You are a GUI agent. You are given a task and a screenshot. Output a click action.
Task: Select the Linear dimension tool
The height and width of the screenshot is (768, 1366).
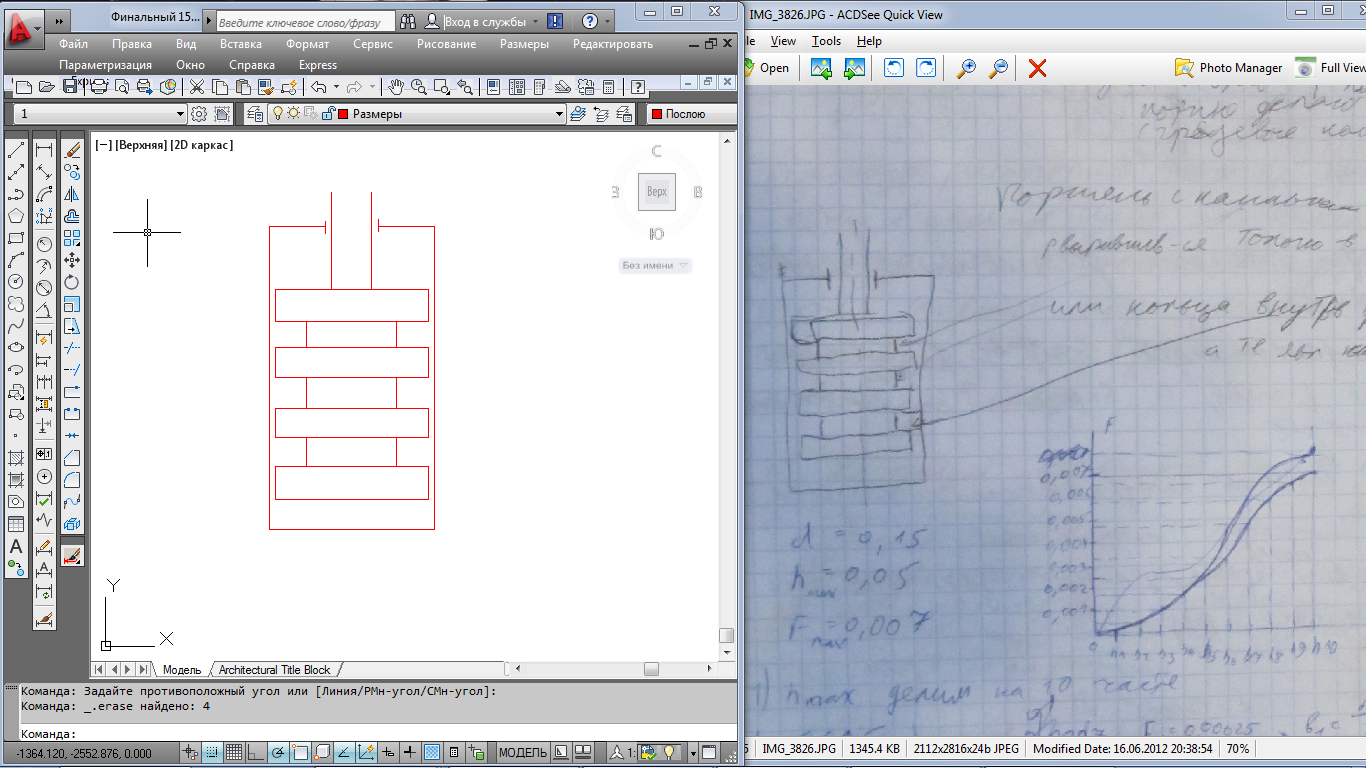point(44,151)
